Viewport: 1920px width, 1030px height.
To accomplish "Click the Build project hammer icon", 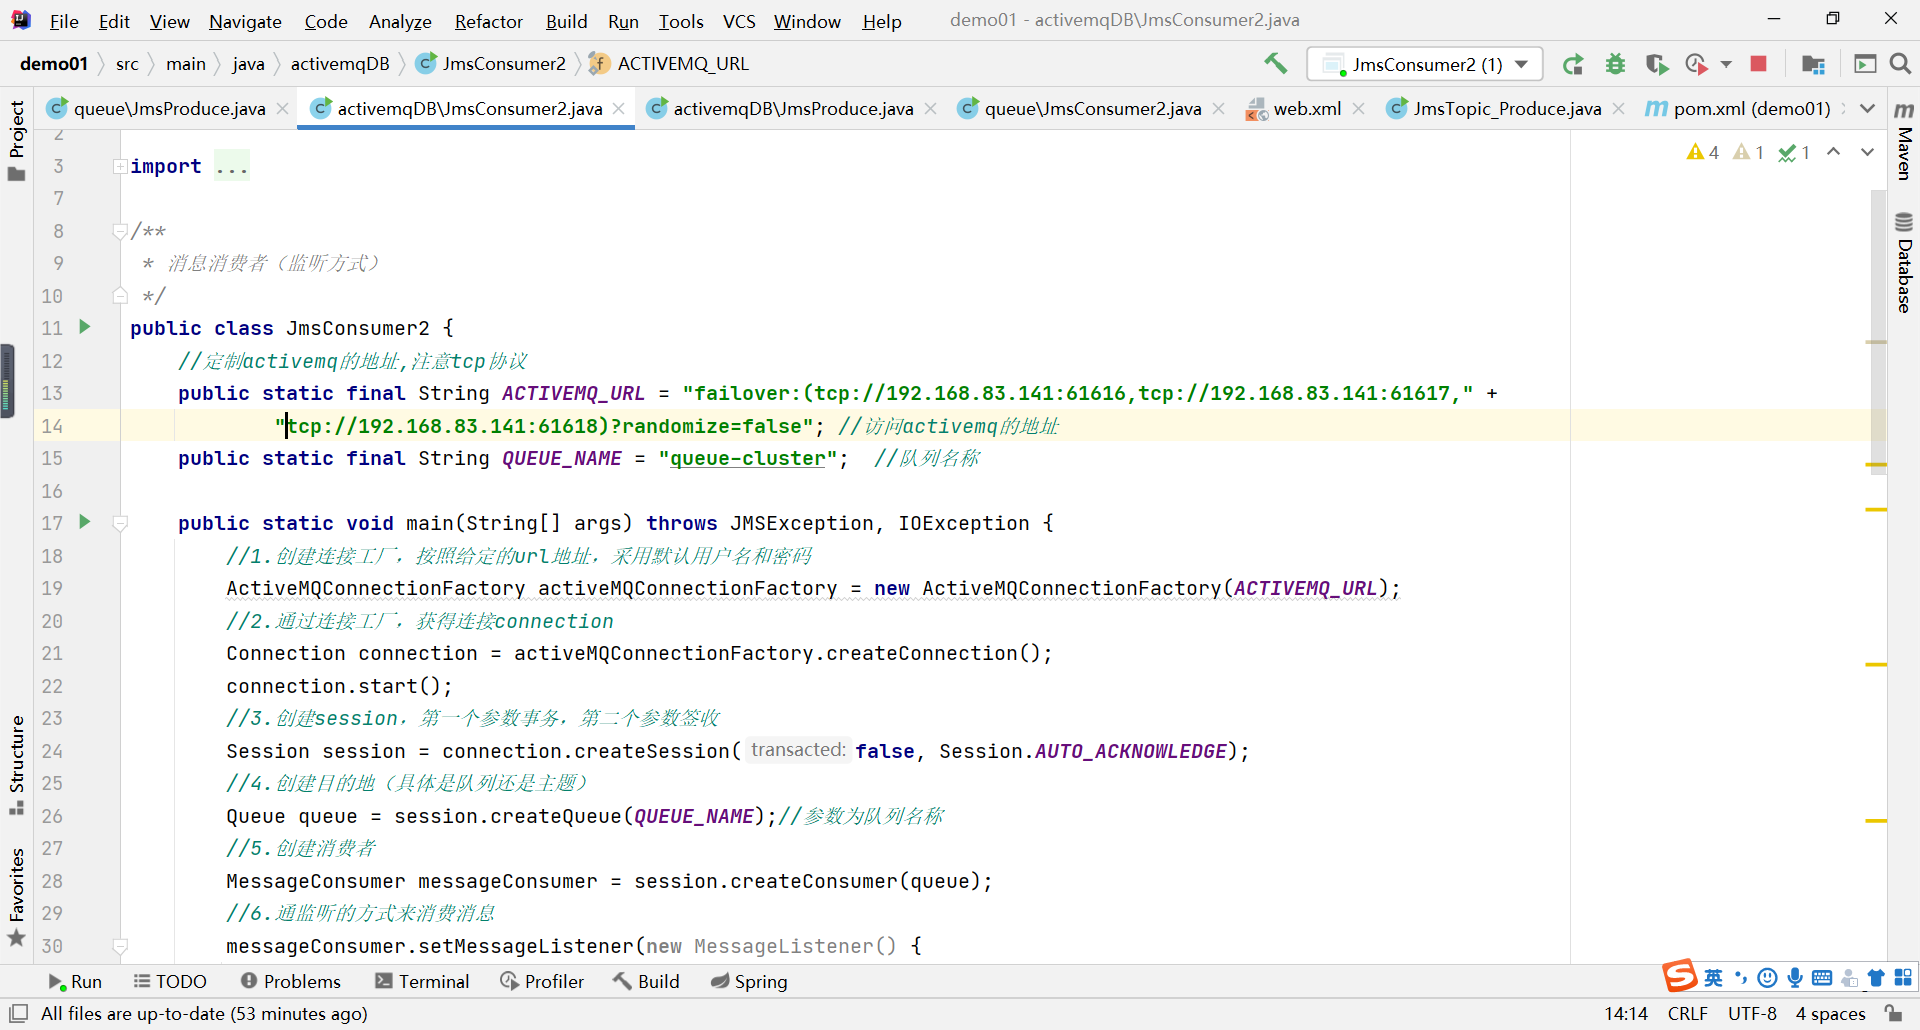I will pos(1275,64).
